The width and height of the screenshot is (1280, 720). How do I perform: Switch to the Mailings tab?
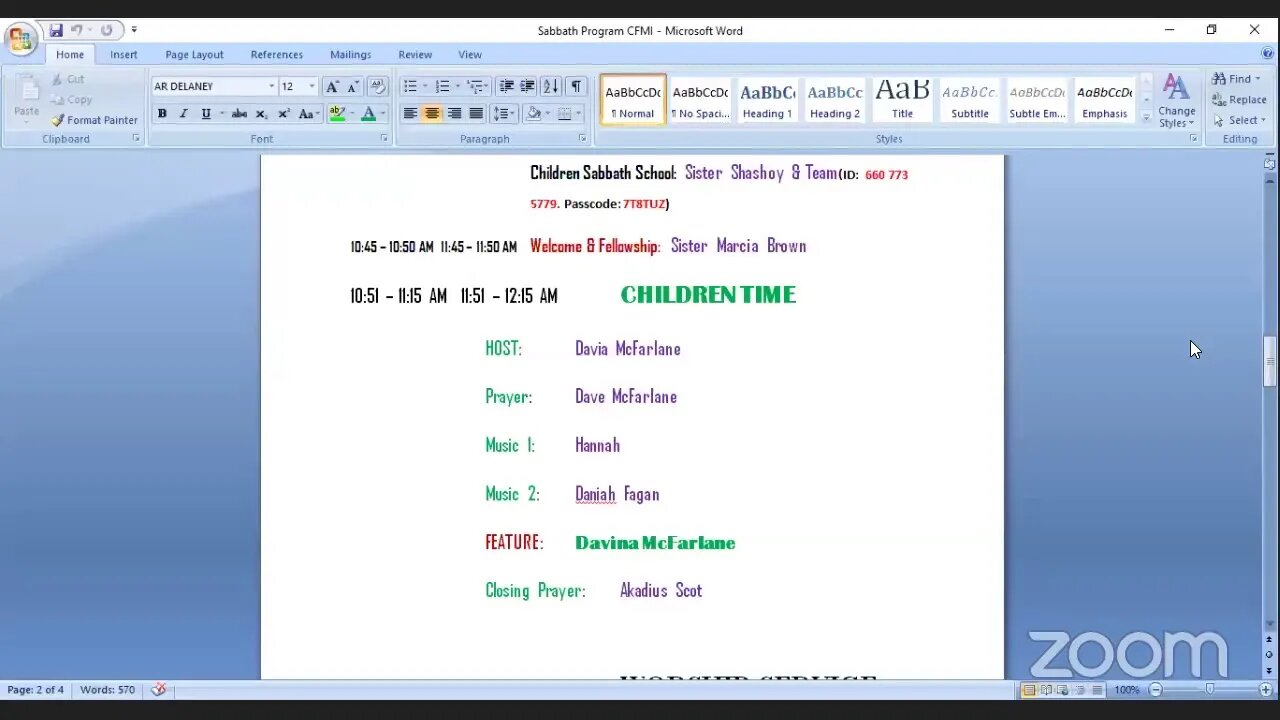[x=351, y=55]
